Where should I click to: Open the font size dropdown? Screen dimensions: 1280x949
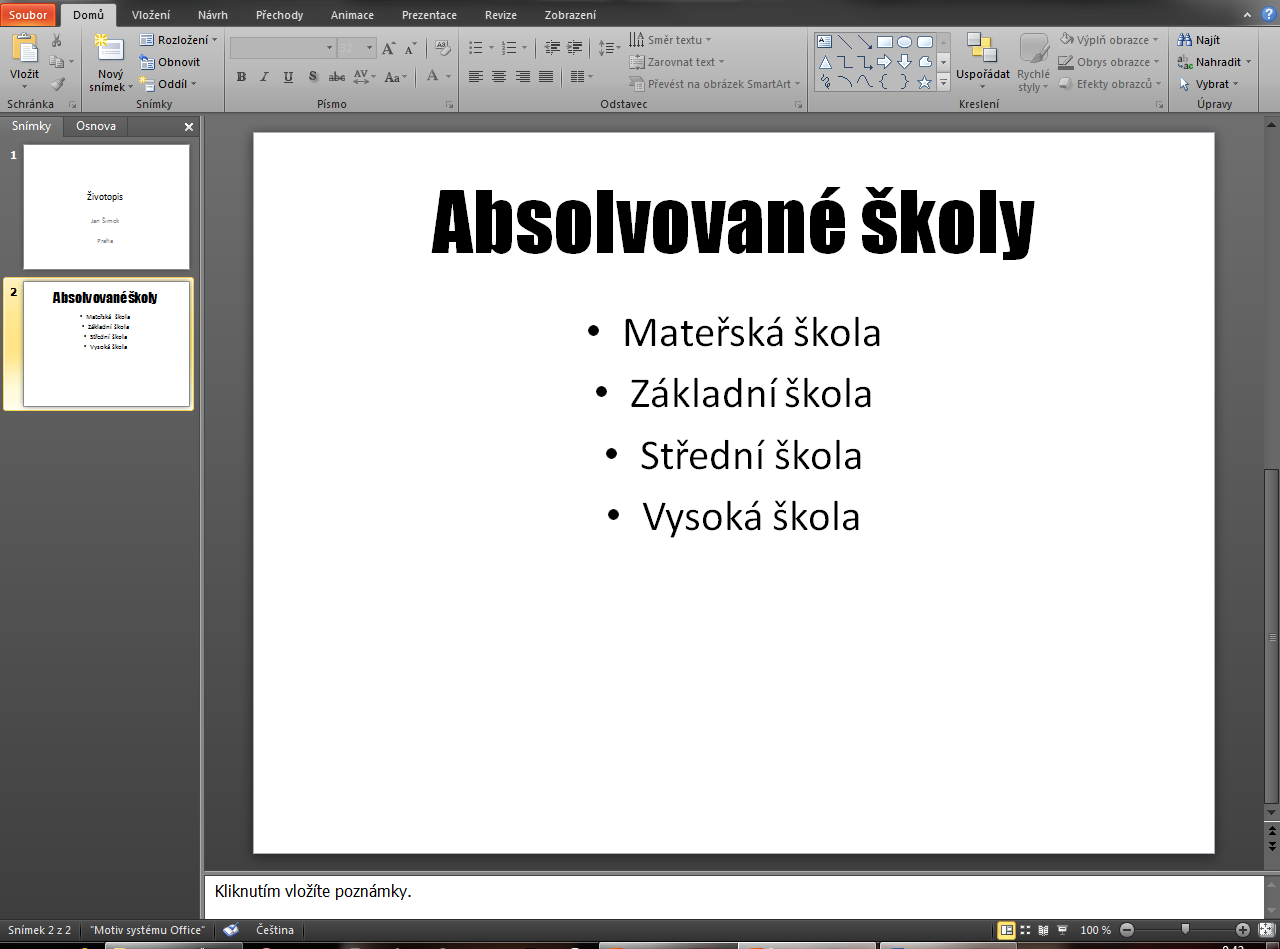click(370, 48)
